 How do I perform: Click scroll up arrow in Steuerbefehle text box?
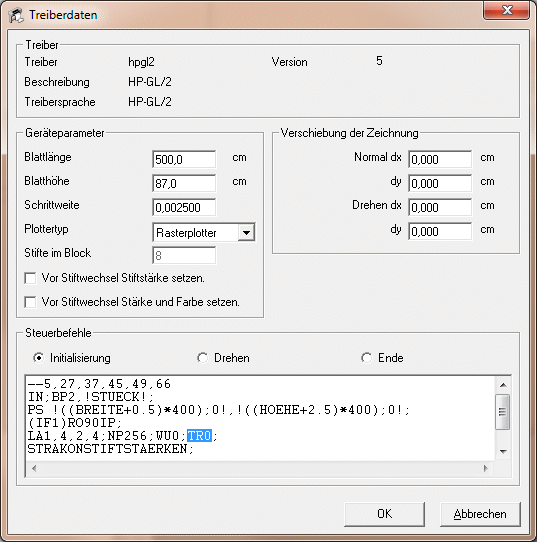point(503,385)
